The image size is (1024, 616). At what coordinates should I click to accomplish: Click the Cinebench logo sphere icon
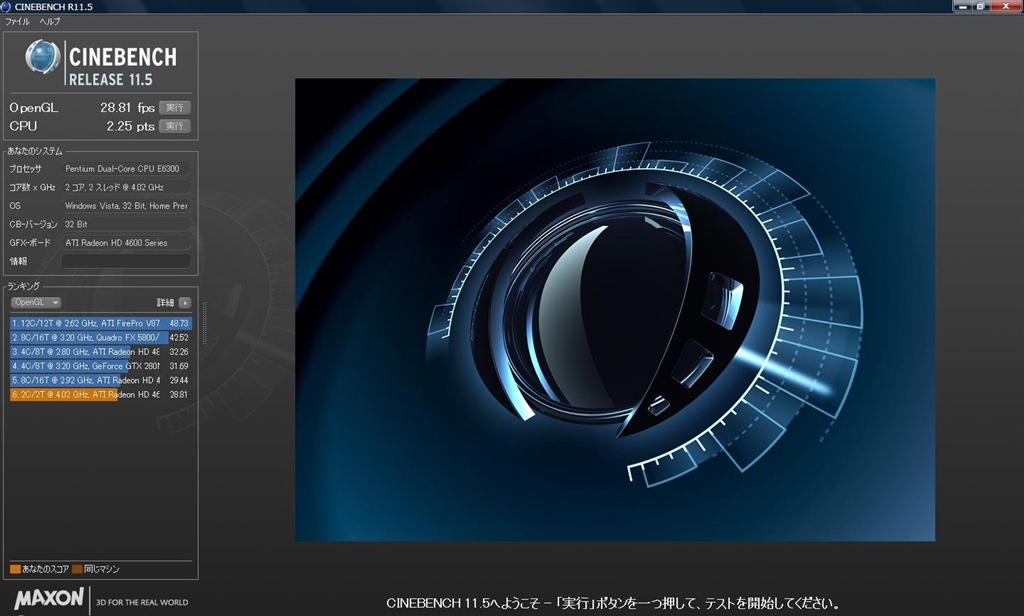[42, 57]
